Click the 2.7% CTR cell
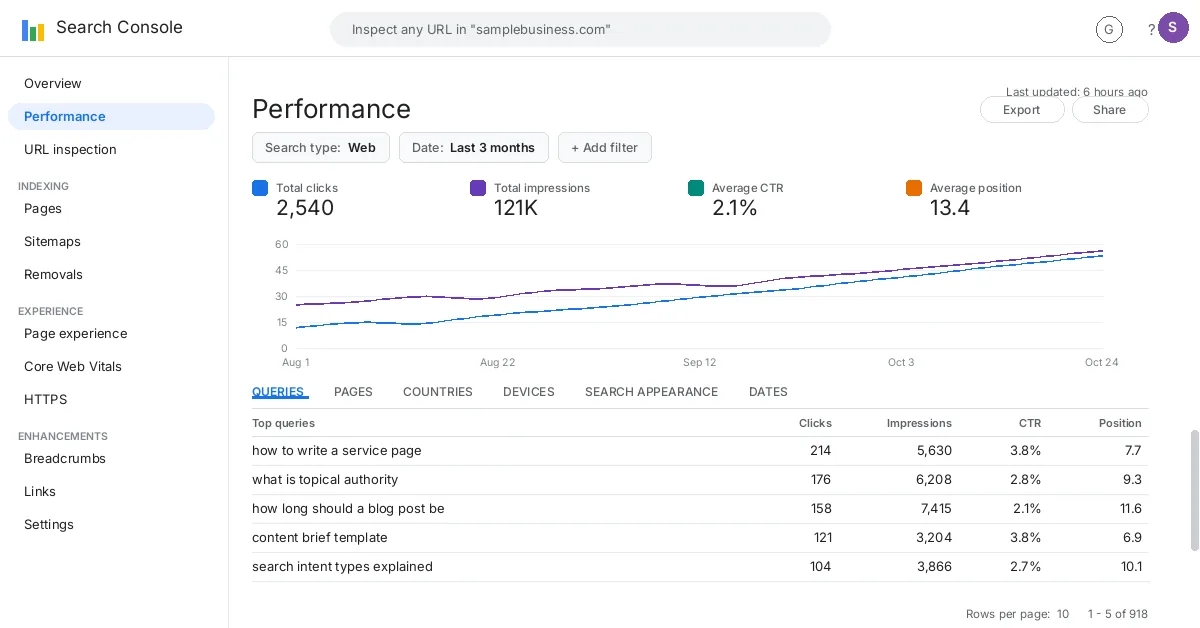 [x=1025, y=567]
